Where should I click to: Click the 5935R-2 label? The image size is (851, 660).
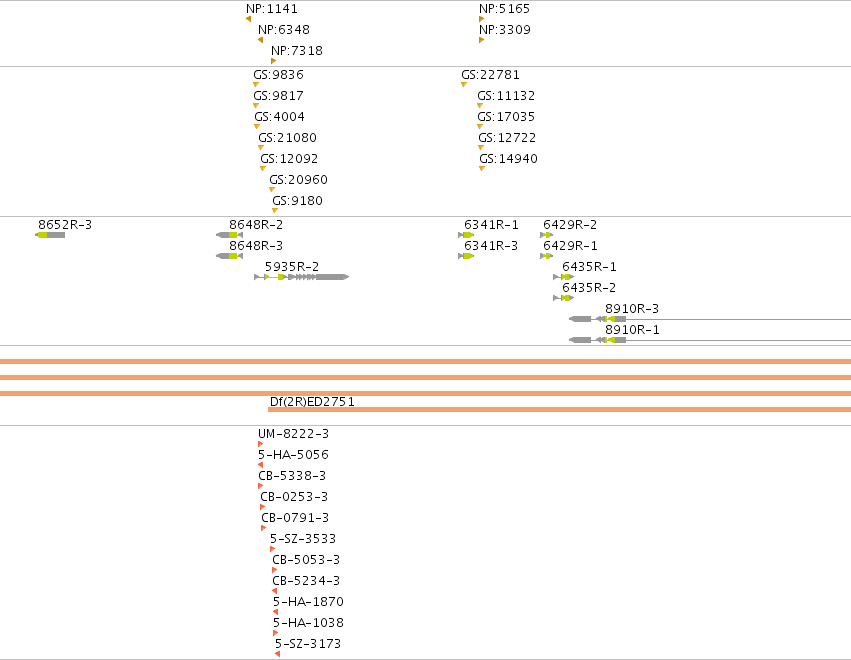coord(292,267)
